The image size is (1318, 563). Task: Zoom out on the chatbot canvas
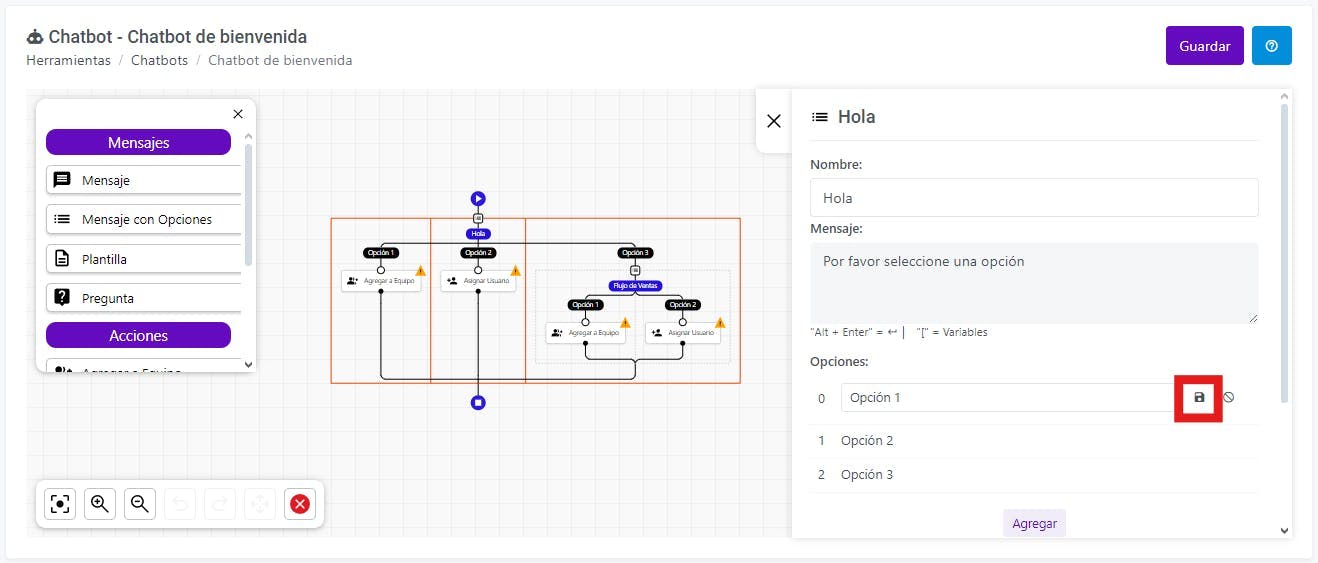(140, 504)
